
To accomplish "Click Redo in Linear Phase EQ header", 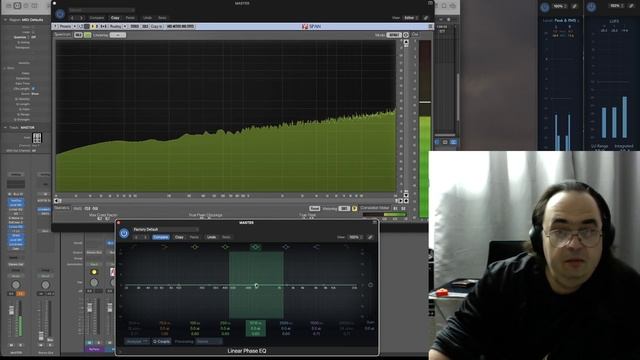I will [226, 237].
